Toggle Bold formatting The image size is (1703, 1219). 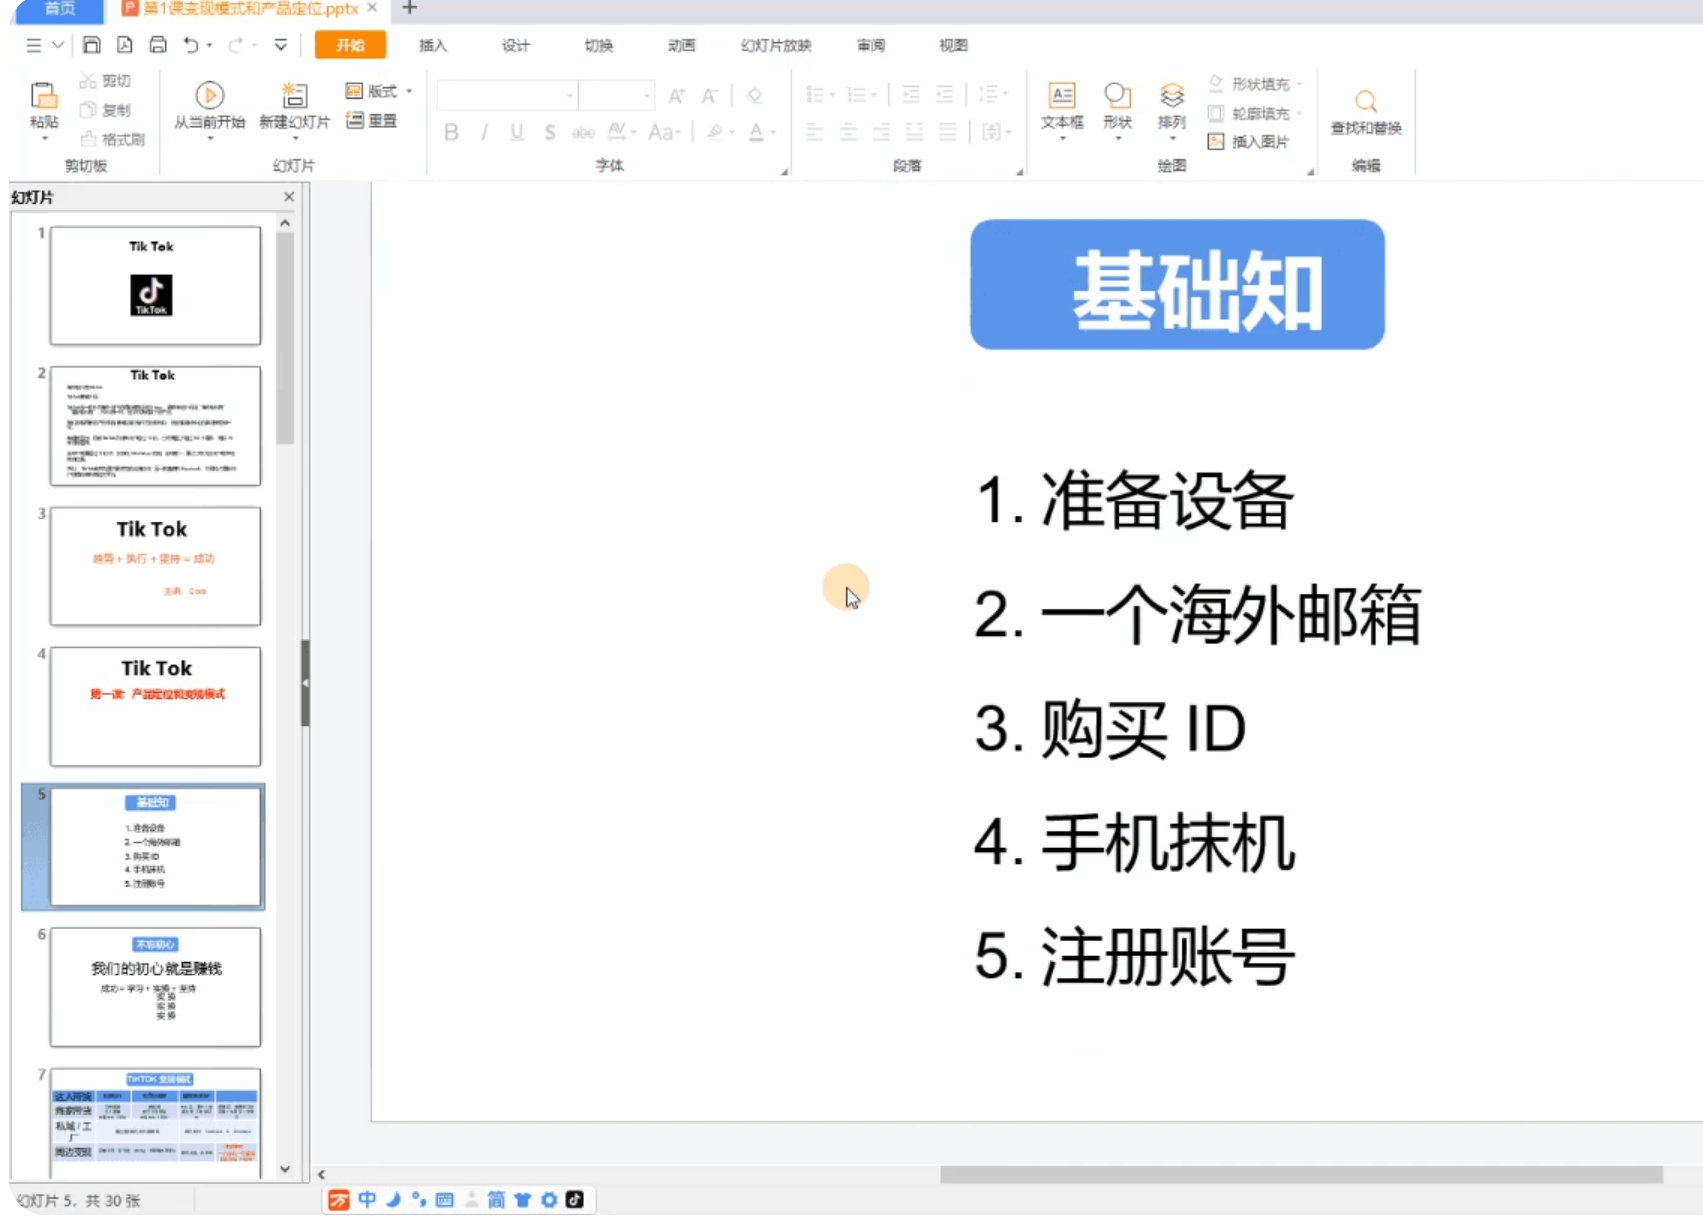tap(451, 132)
